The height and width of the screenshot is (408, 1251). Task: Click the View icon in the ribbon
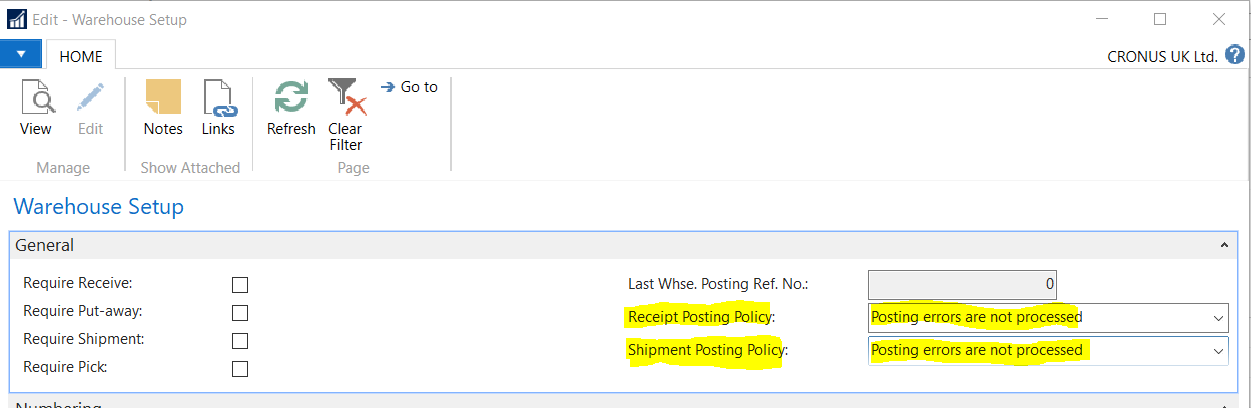tap(35, 100)
